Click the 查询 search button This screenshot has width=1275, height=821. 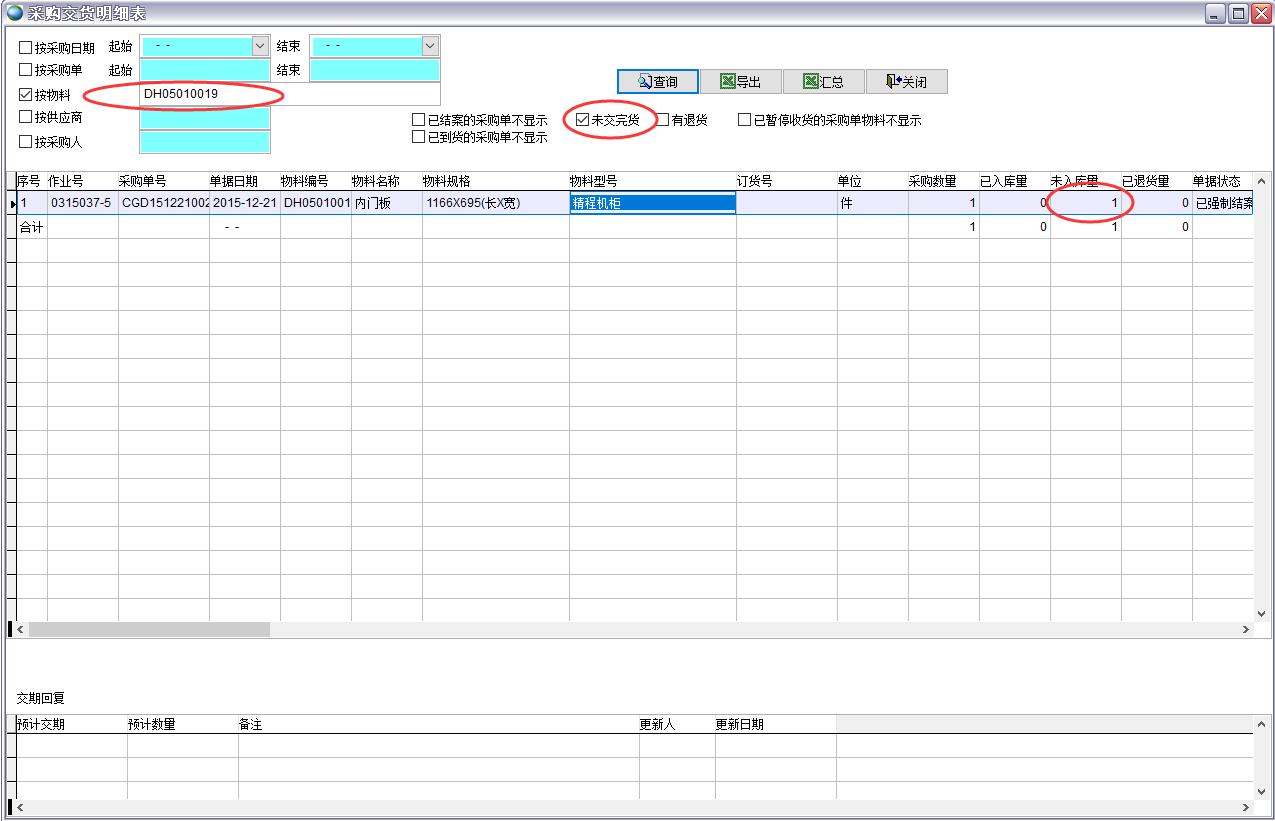coord(657,82)
